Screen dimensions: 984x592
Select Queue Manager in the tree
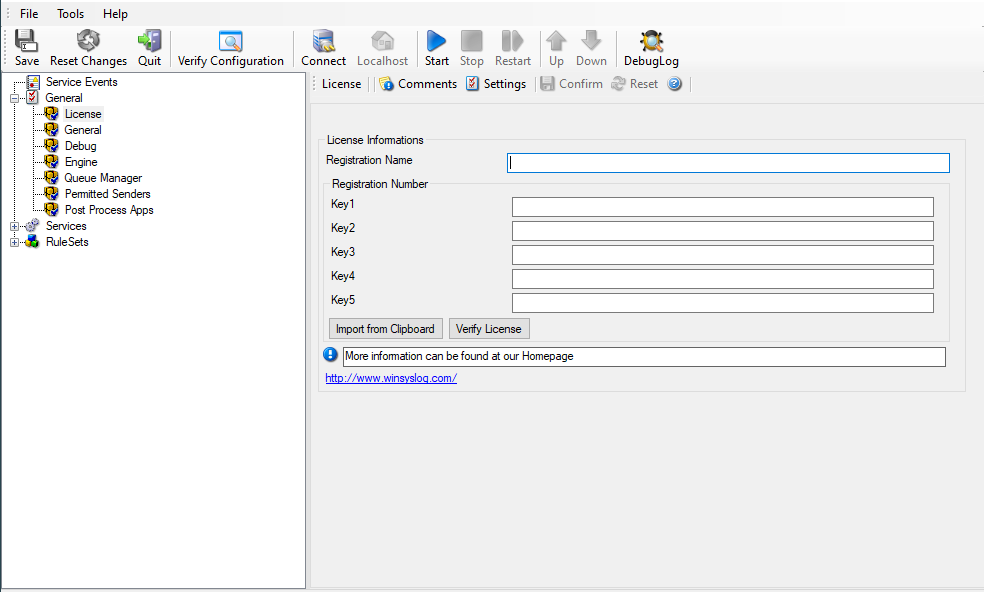(x=103, y=178)
